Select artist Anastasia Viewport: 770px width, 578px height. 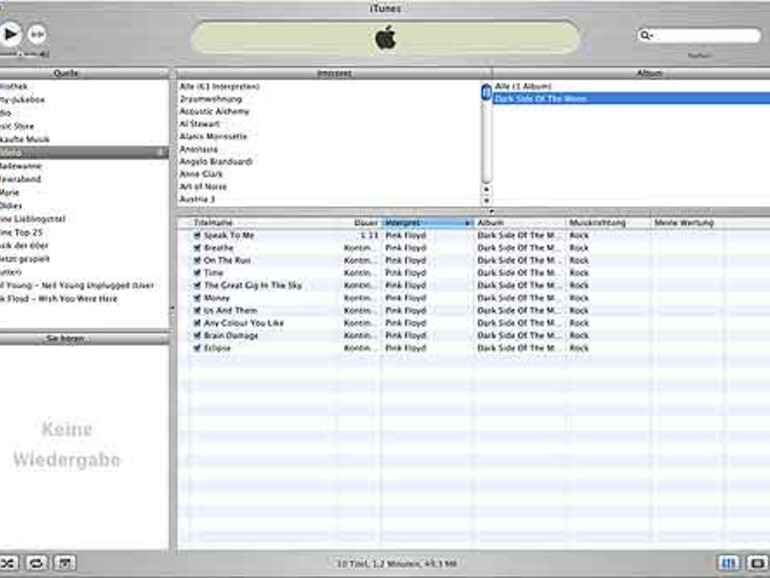tap(198, 149)
